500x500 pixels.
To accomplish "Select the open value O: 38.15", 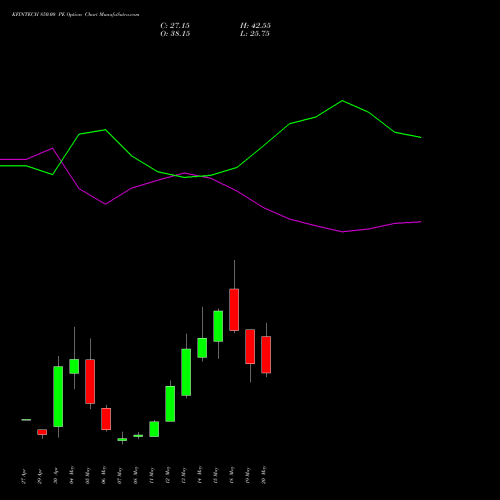I will pos(175,34).
